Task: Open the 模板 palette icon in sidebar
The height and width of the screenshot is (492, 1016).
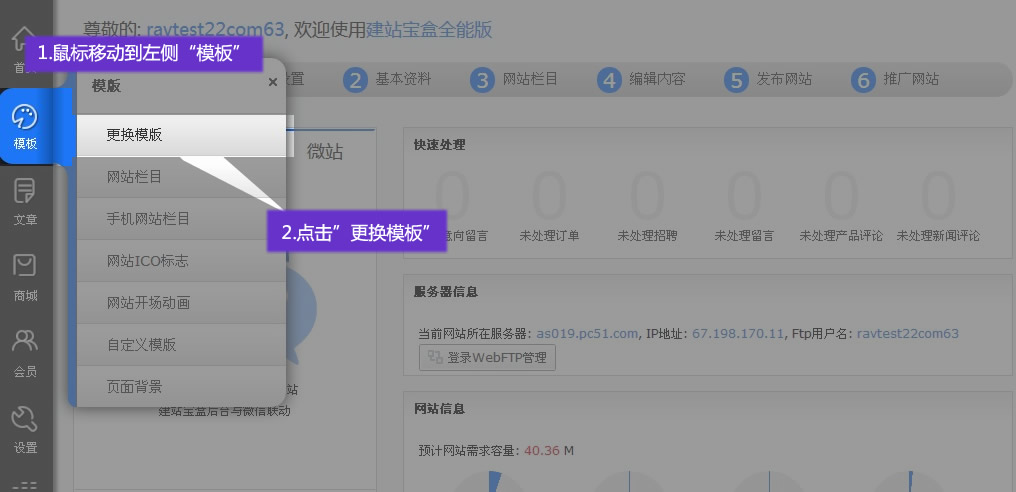Action: [x=25, y=126]
